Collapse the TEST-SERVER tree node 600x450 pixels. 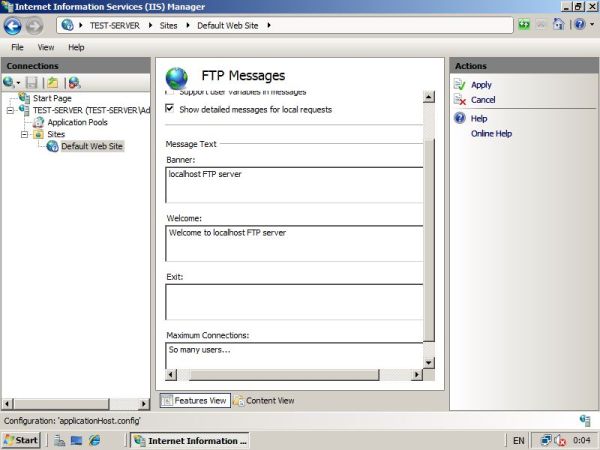pyautogui.click(x=10, y=110)
